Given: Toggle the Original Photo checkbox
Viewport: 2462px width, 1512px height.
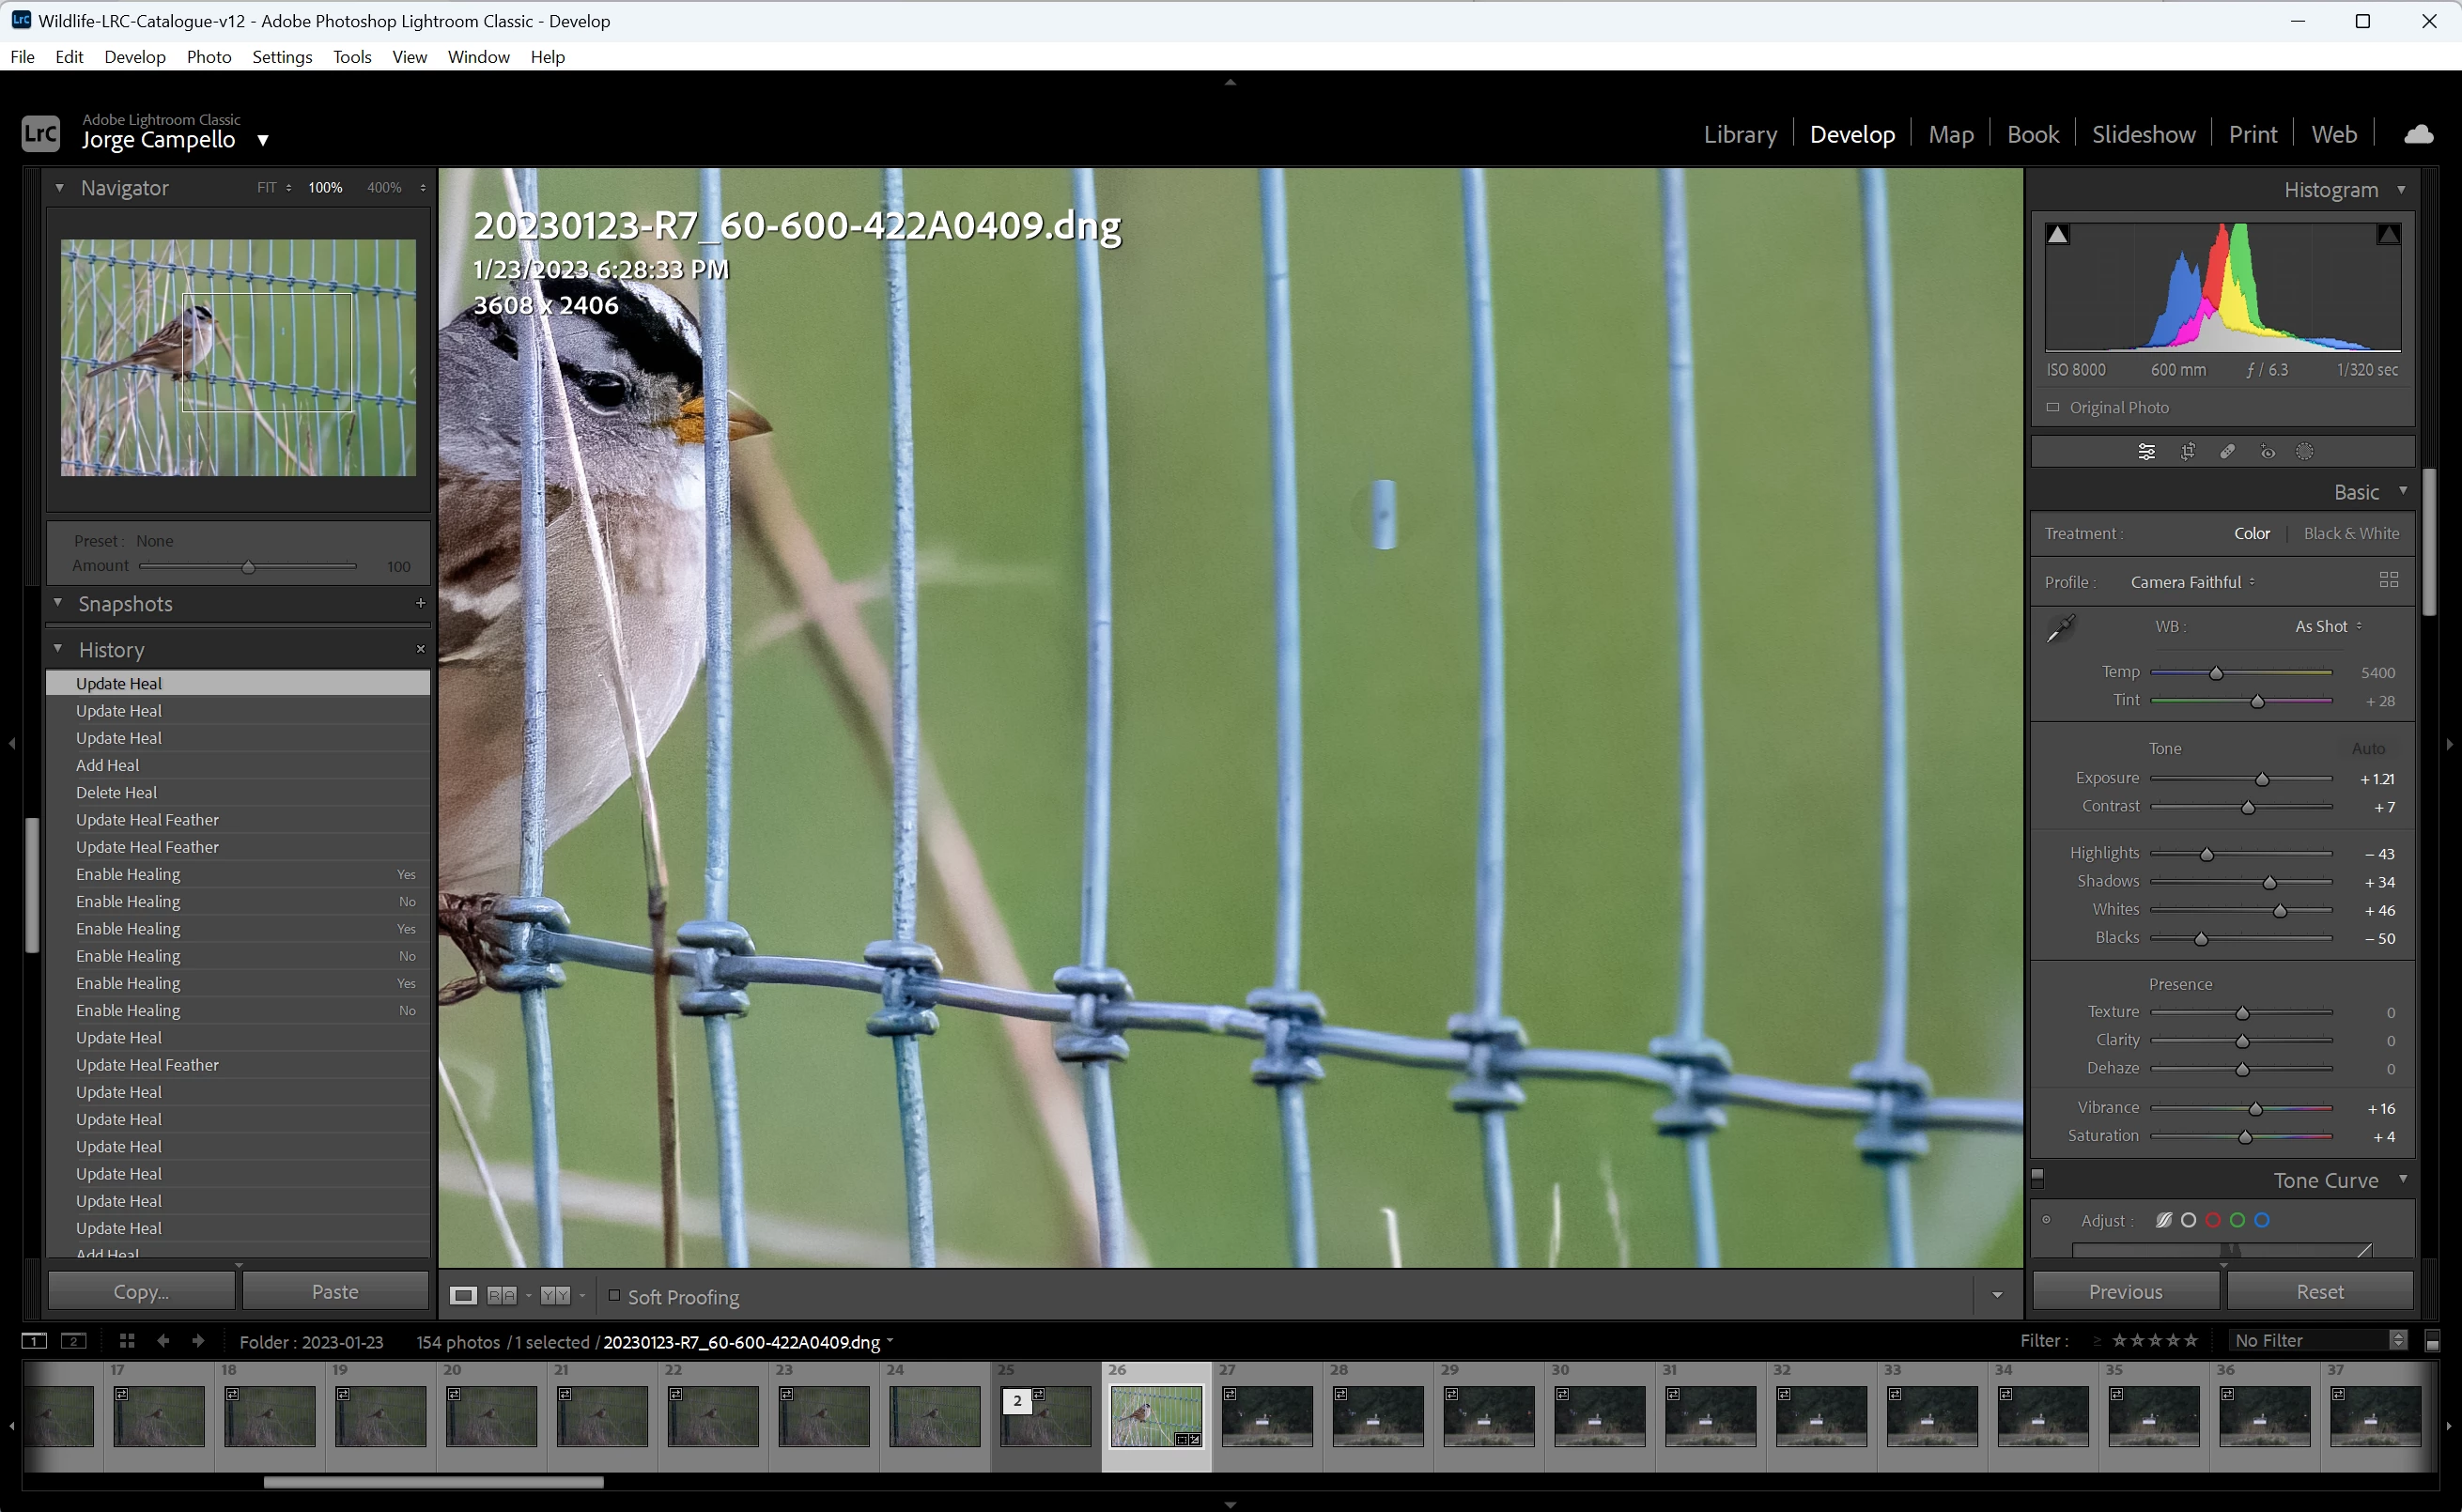Looking at the screenshot, I should 2053,408.
